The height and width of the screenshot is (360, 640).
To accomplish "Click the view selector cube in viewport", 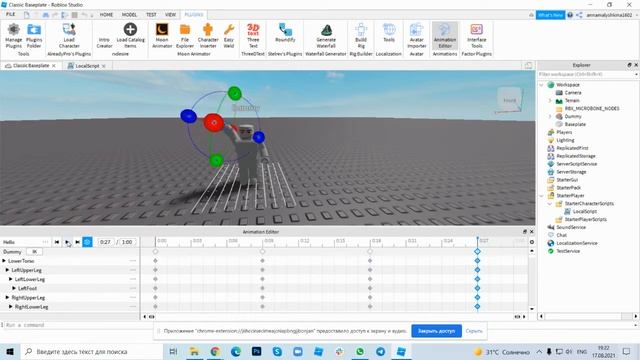I will (x=509, y=100).
